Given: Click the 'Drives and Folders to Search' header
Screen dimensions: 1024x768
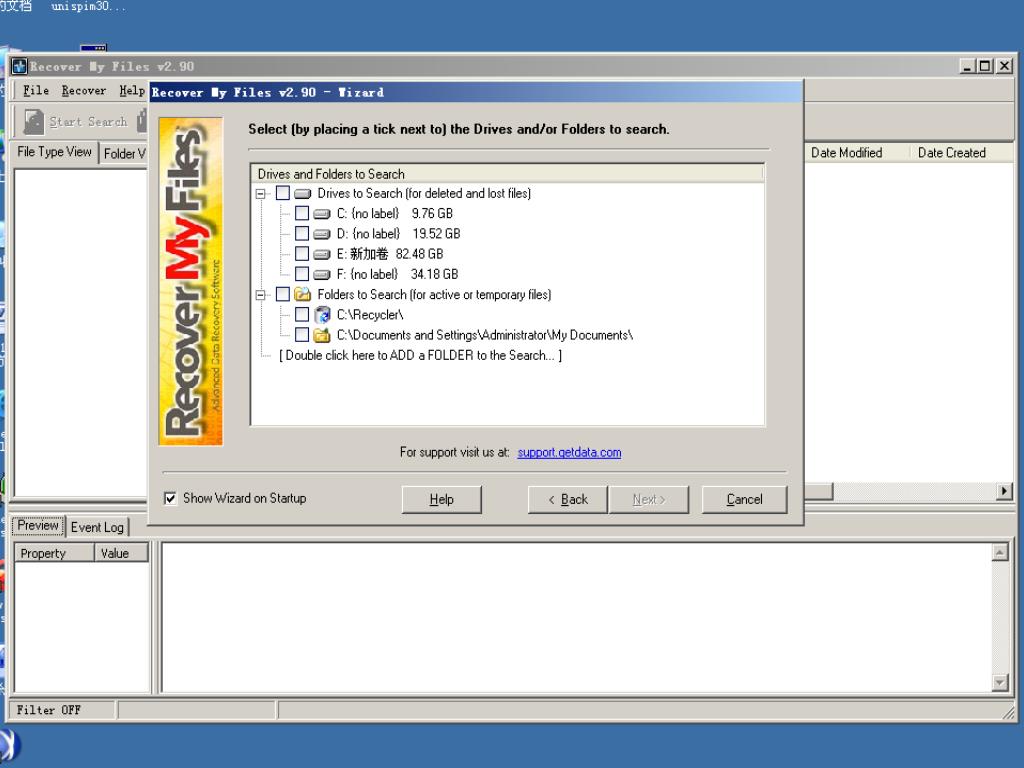Looking at the screenshot, I should (507, 174).
